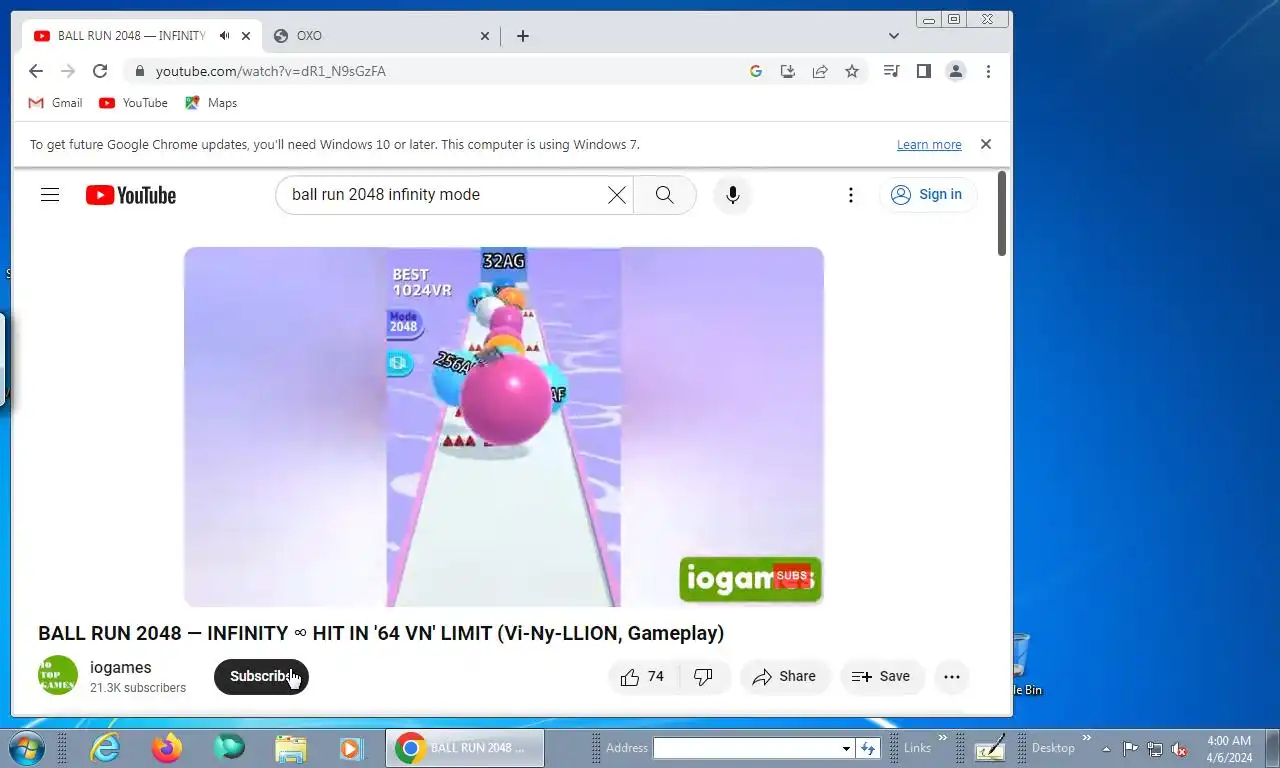Select the Chrome BALL RUN 2048 taskbar button
Image resolution: width=1280 pixels, height=768 pixels.
click(x=465, y=748)
